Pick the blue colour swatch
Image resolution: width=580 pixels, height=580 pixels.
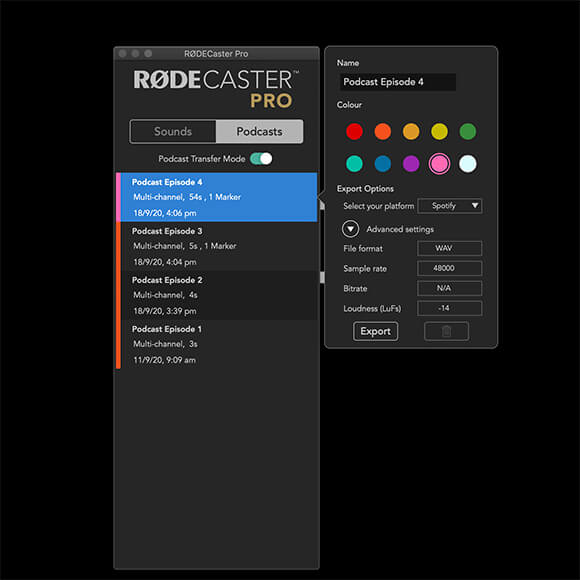click(382, 163)
